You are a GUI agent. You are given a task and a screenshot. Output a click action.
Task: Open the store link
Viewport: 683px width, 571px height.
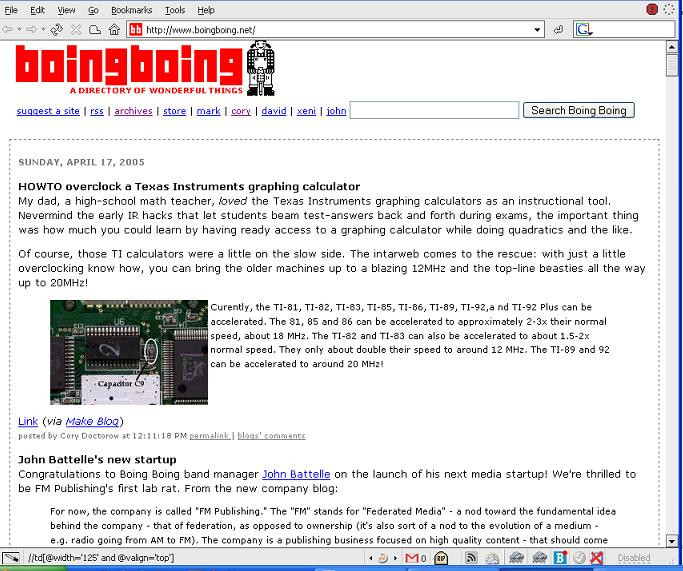click(x=175, y=111)
